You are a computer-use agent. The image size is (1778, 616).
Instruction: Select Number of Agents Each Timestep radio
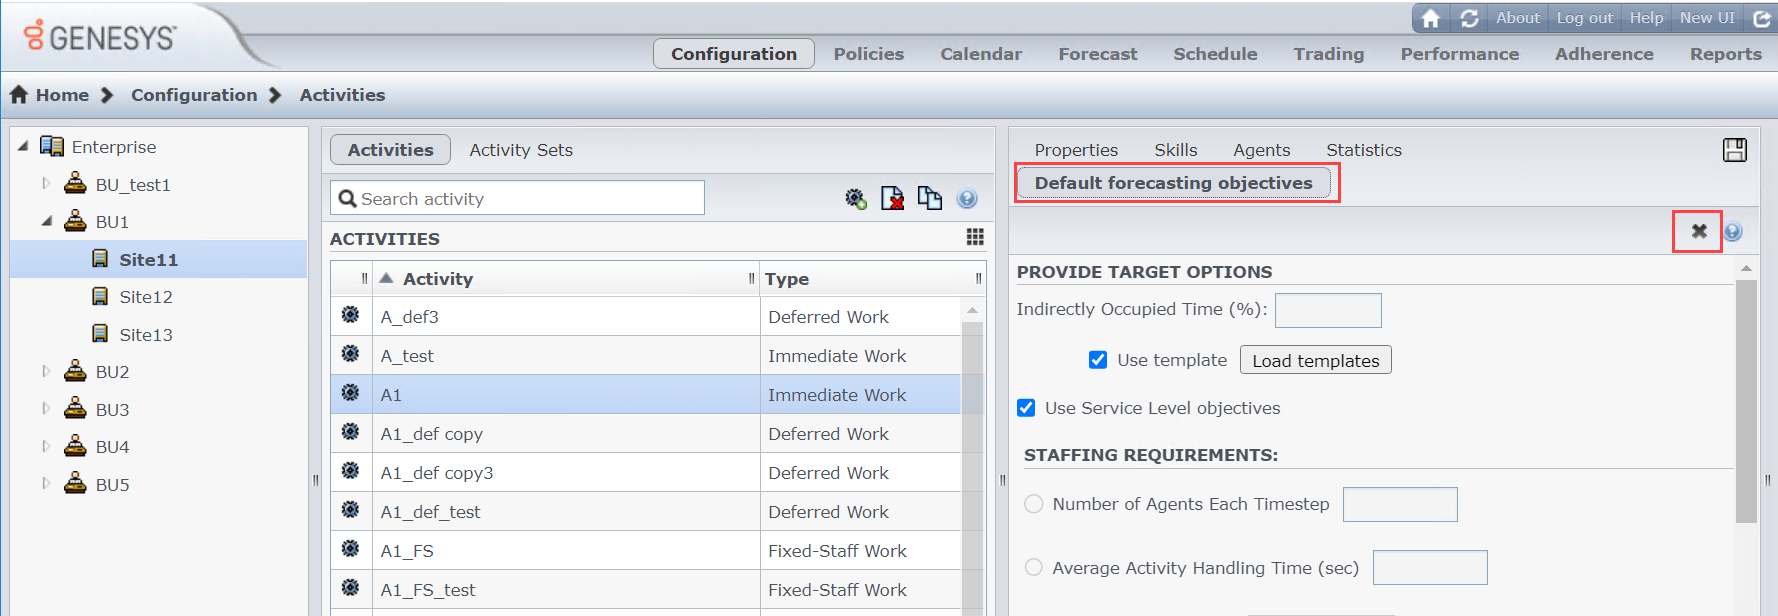(x=1034, y=504)
